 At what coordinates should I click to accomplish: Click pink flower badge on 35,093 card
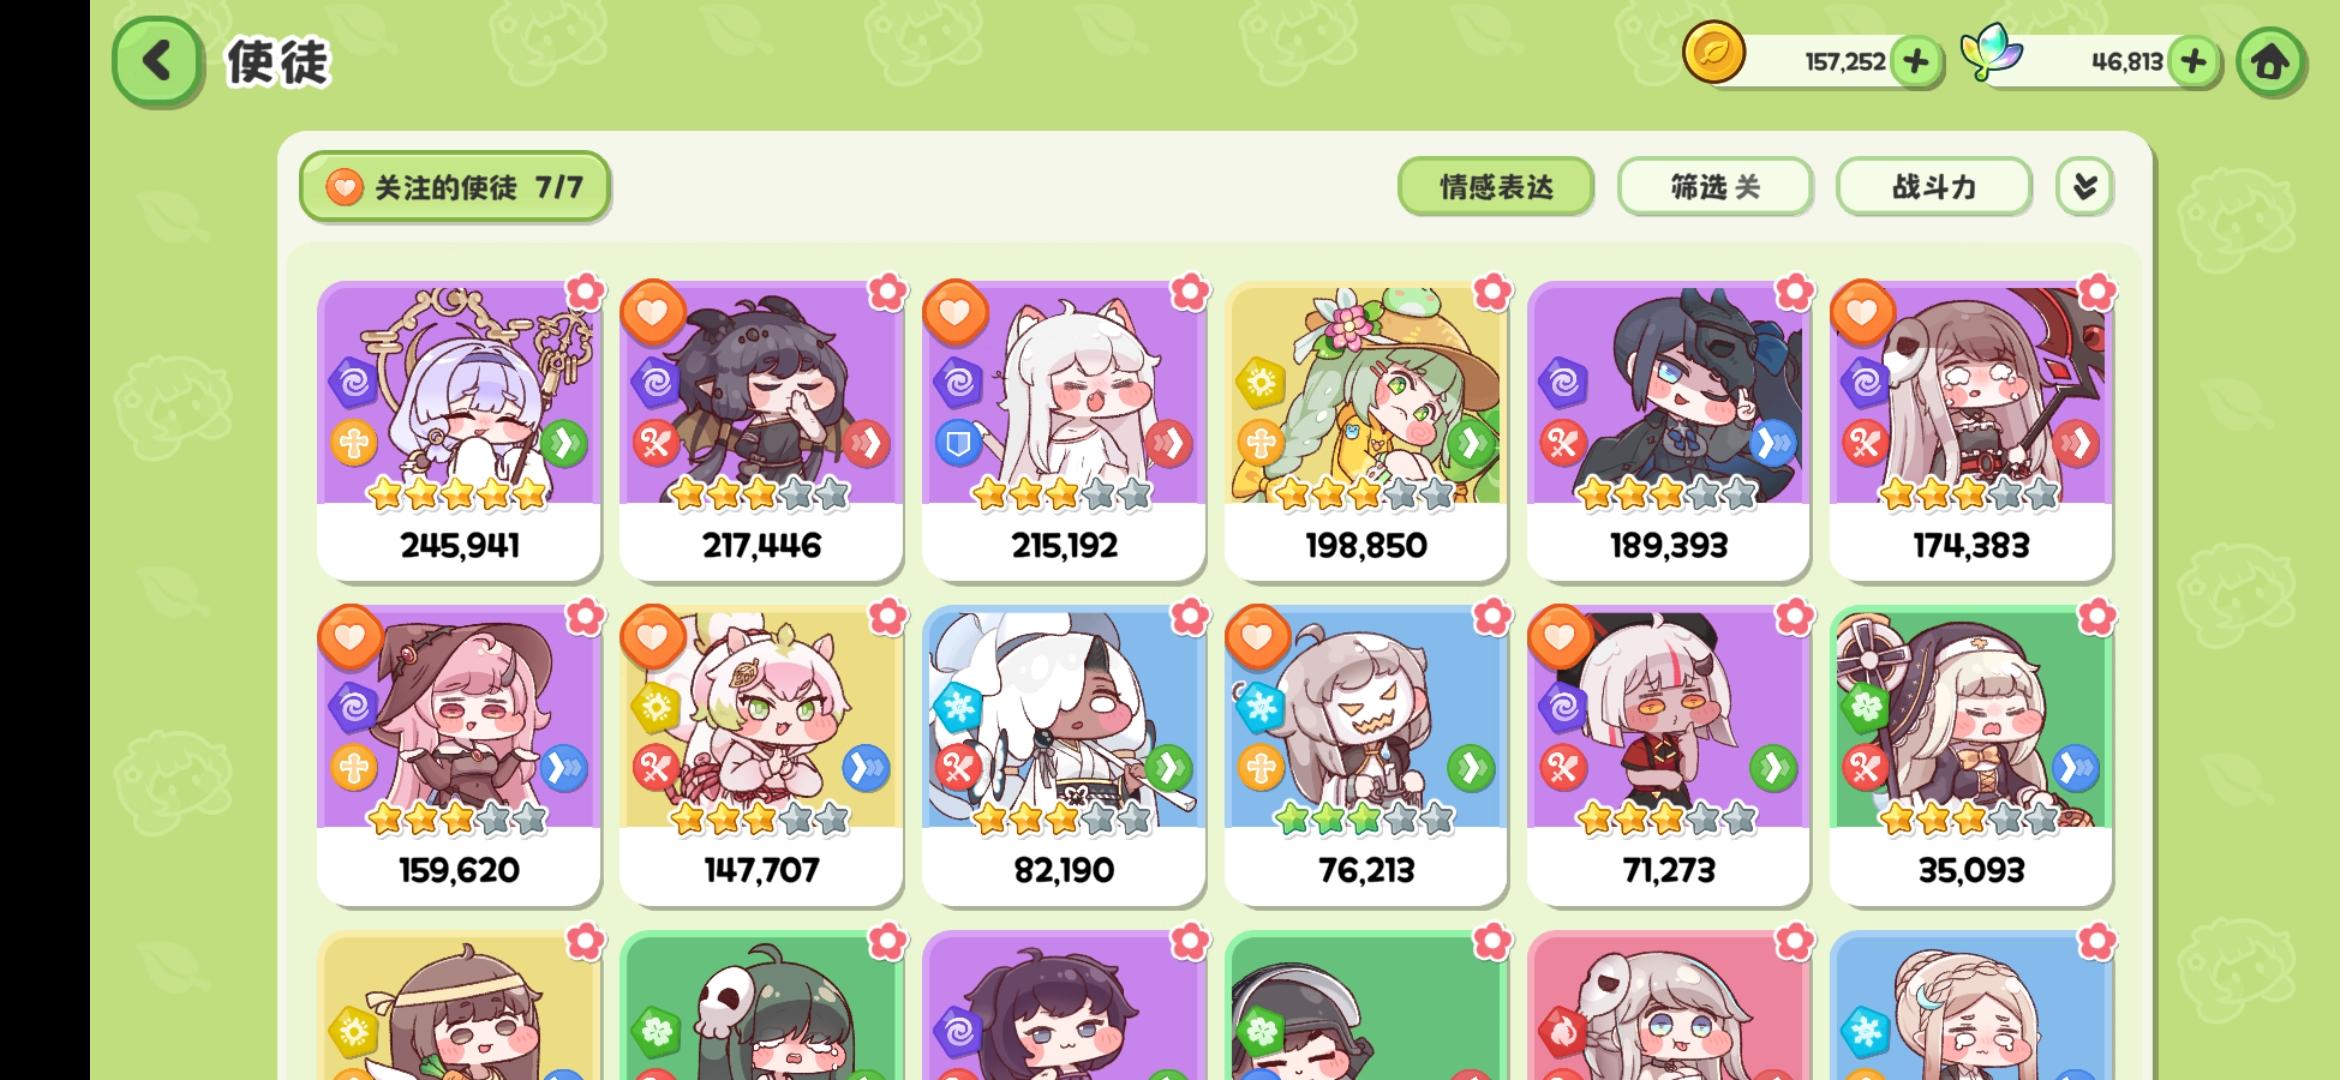(x=2097, y=617)
